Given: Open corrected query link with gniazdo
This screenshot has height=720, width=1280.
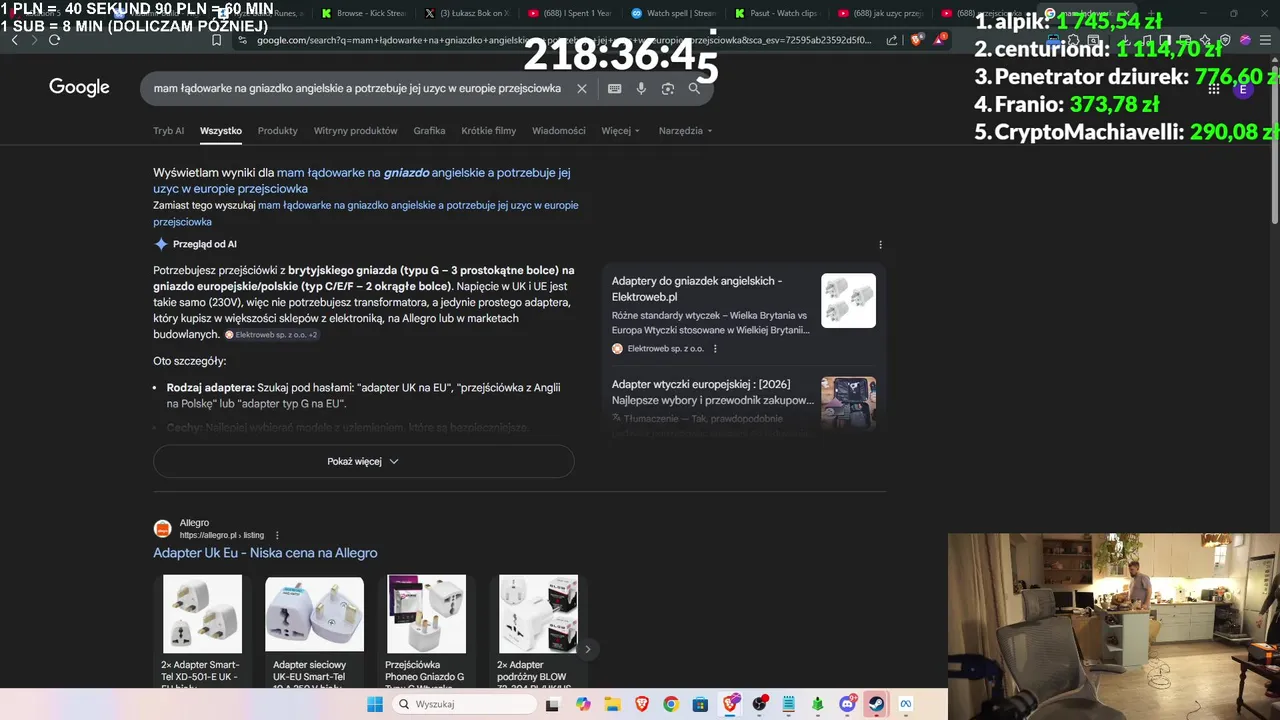Looking at the screenshot, I should 361,180.
